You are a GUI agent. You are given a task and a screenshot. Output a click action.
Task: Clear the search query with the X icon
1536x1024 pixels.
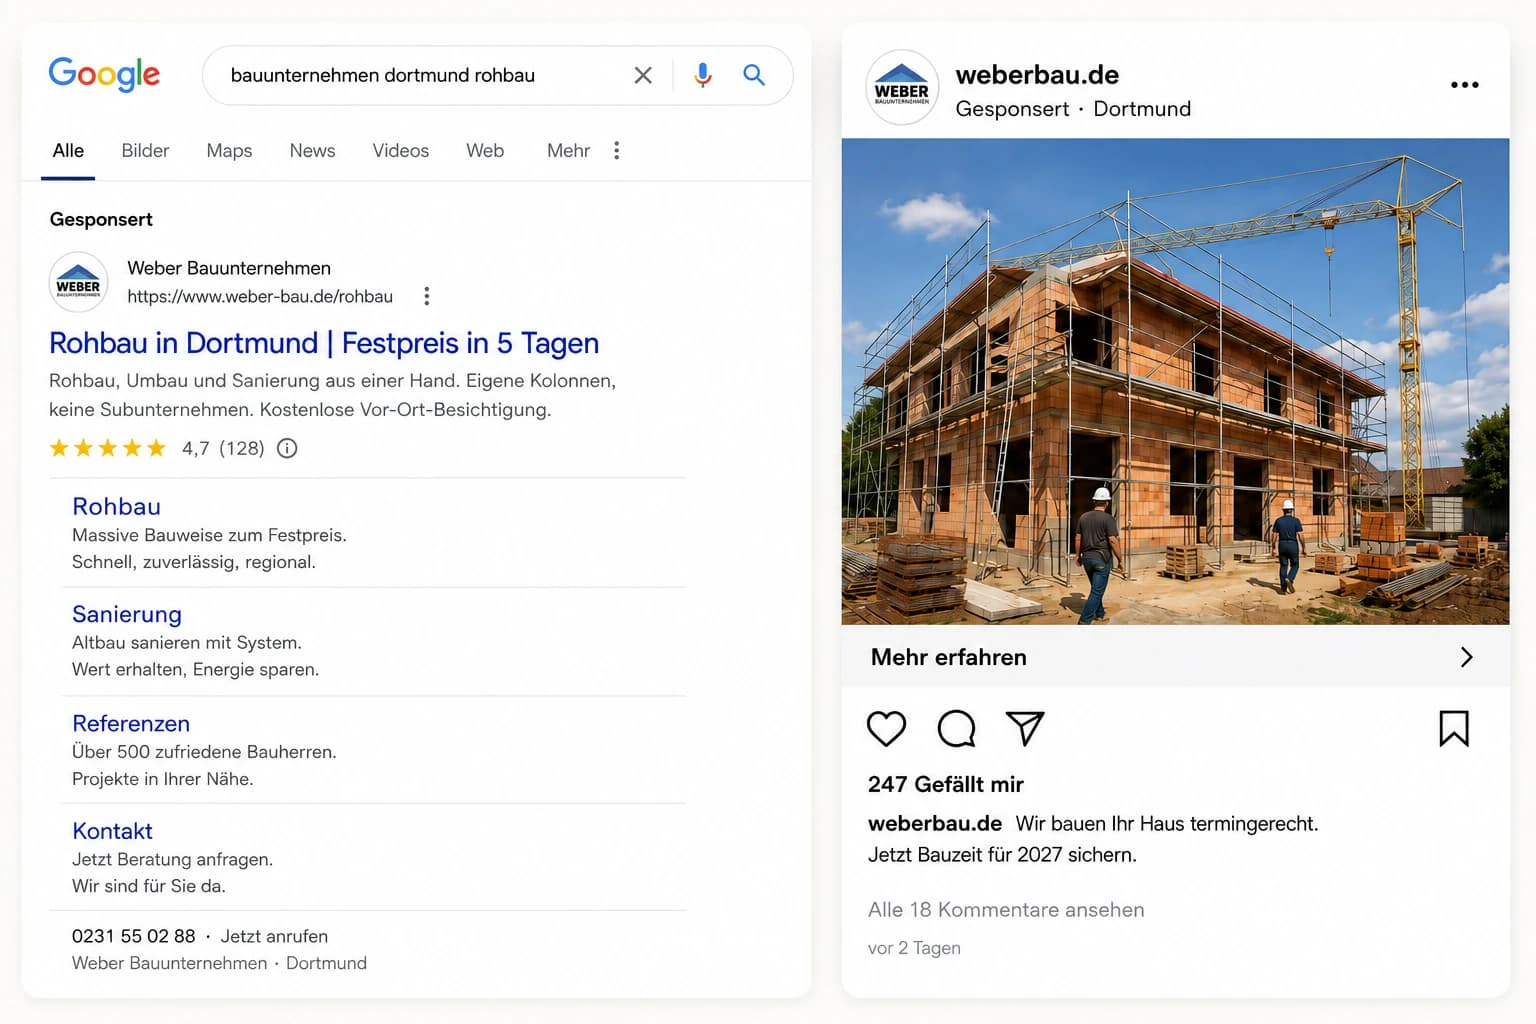(x=643, y=75)
